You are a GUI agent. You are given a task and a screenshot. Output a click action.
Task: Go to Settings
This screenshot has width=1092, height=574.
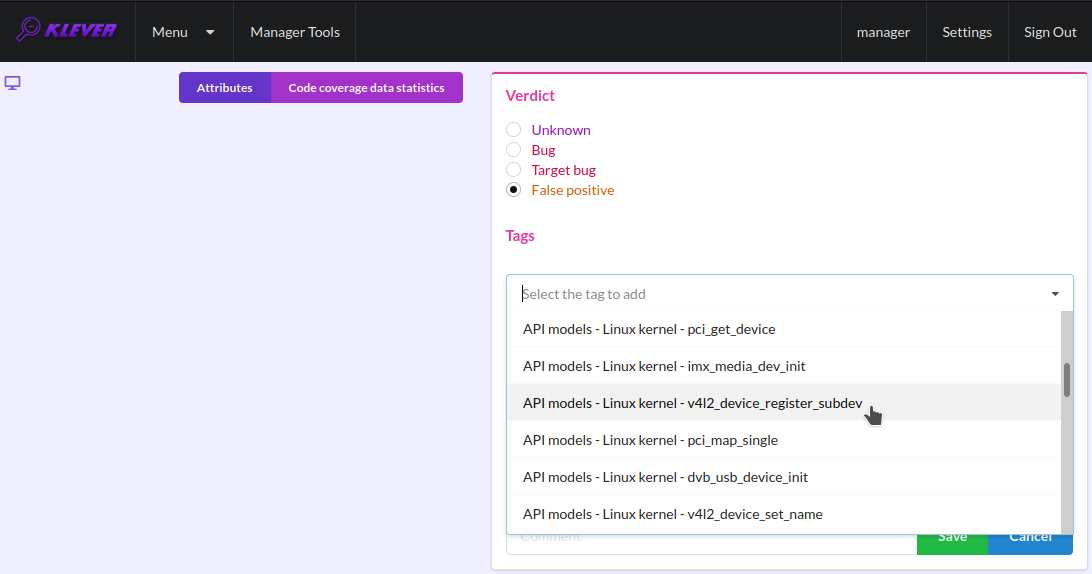point(967,32)
